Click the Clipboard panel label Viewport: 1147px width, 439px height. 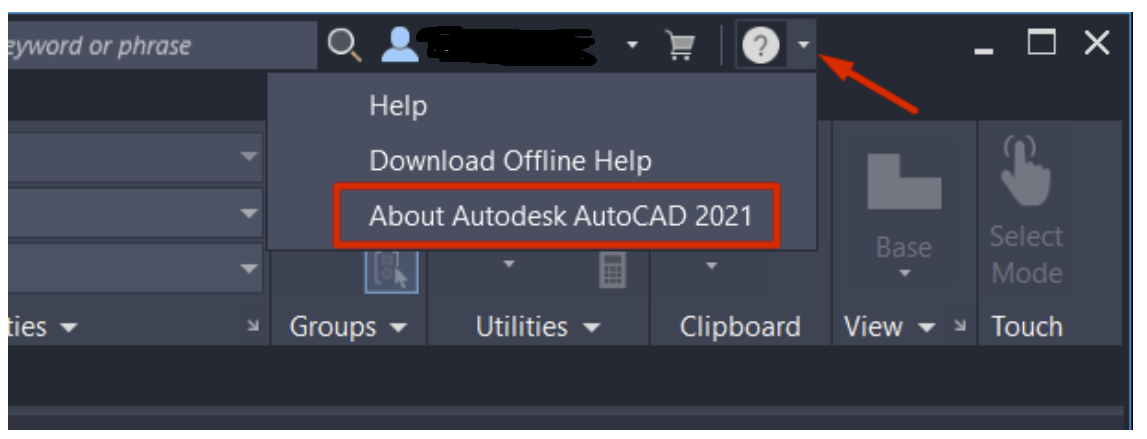pos(740,326)
